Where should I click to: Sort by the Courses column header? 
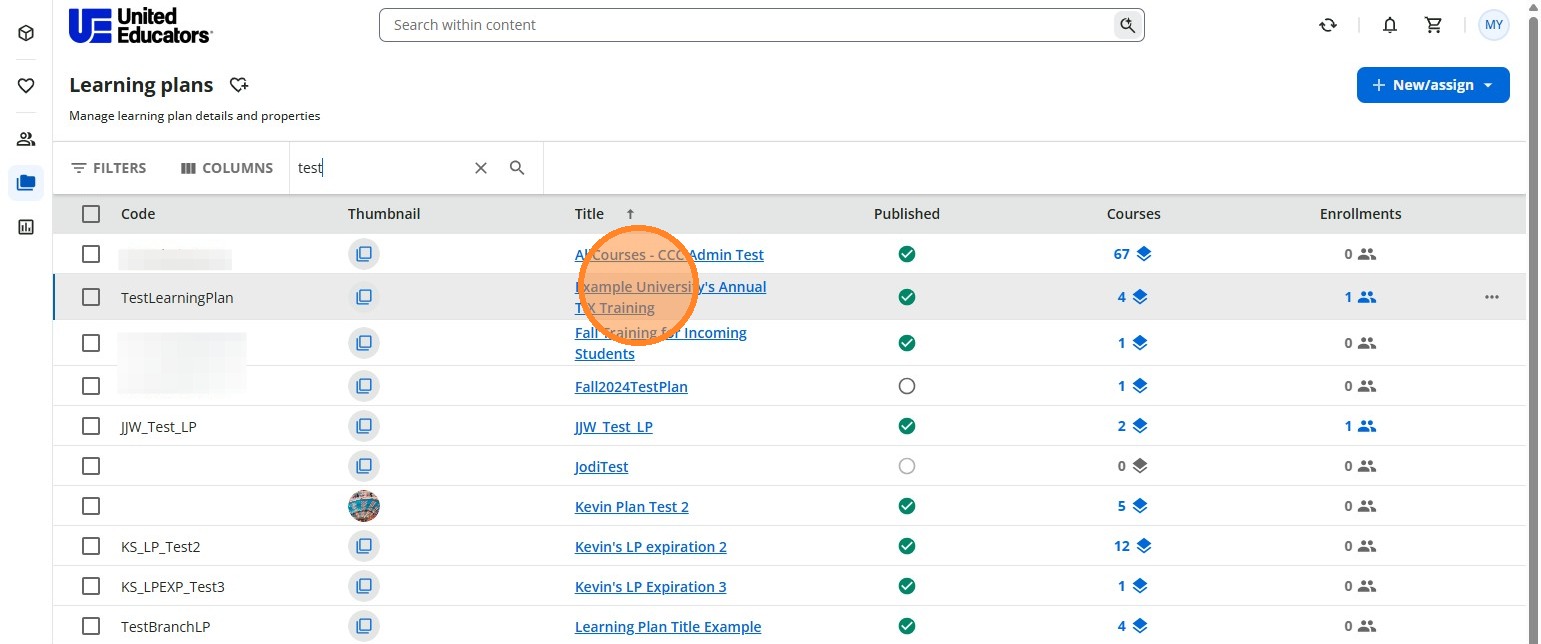(1134, 213)
